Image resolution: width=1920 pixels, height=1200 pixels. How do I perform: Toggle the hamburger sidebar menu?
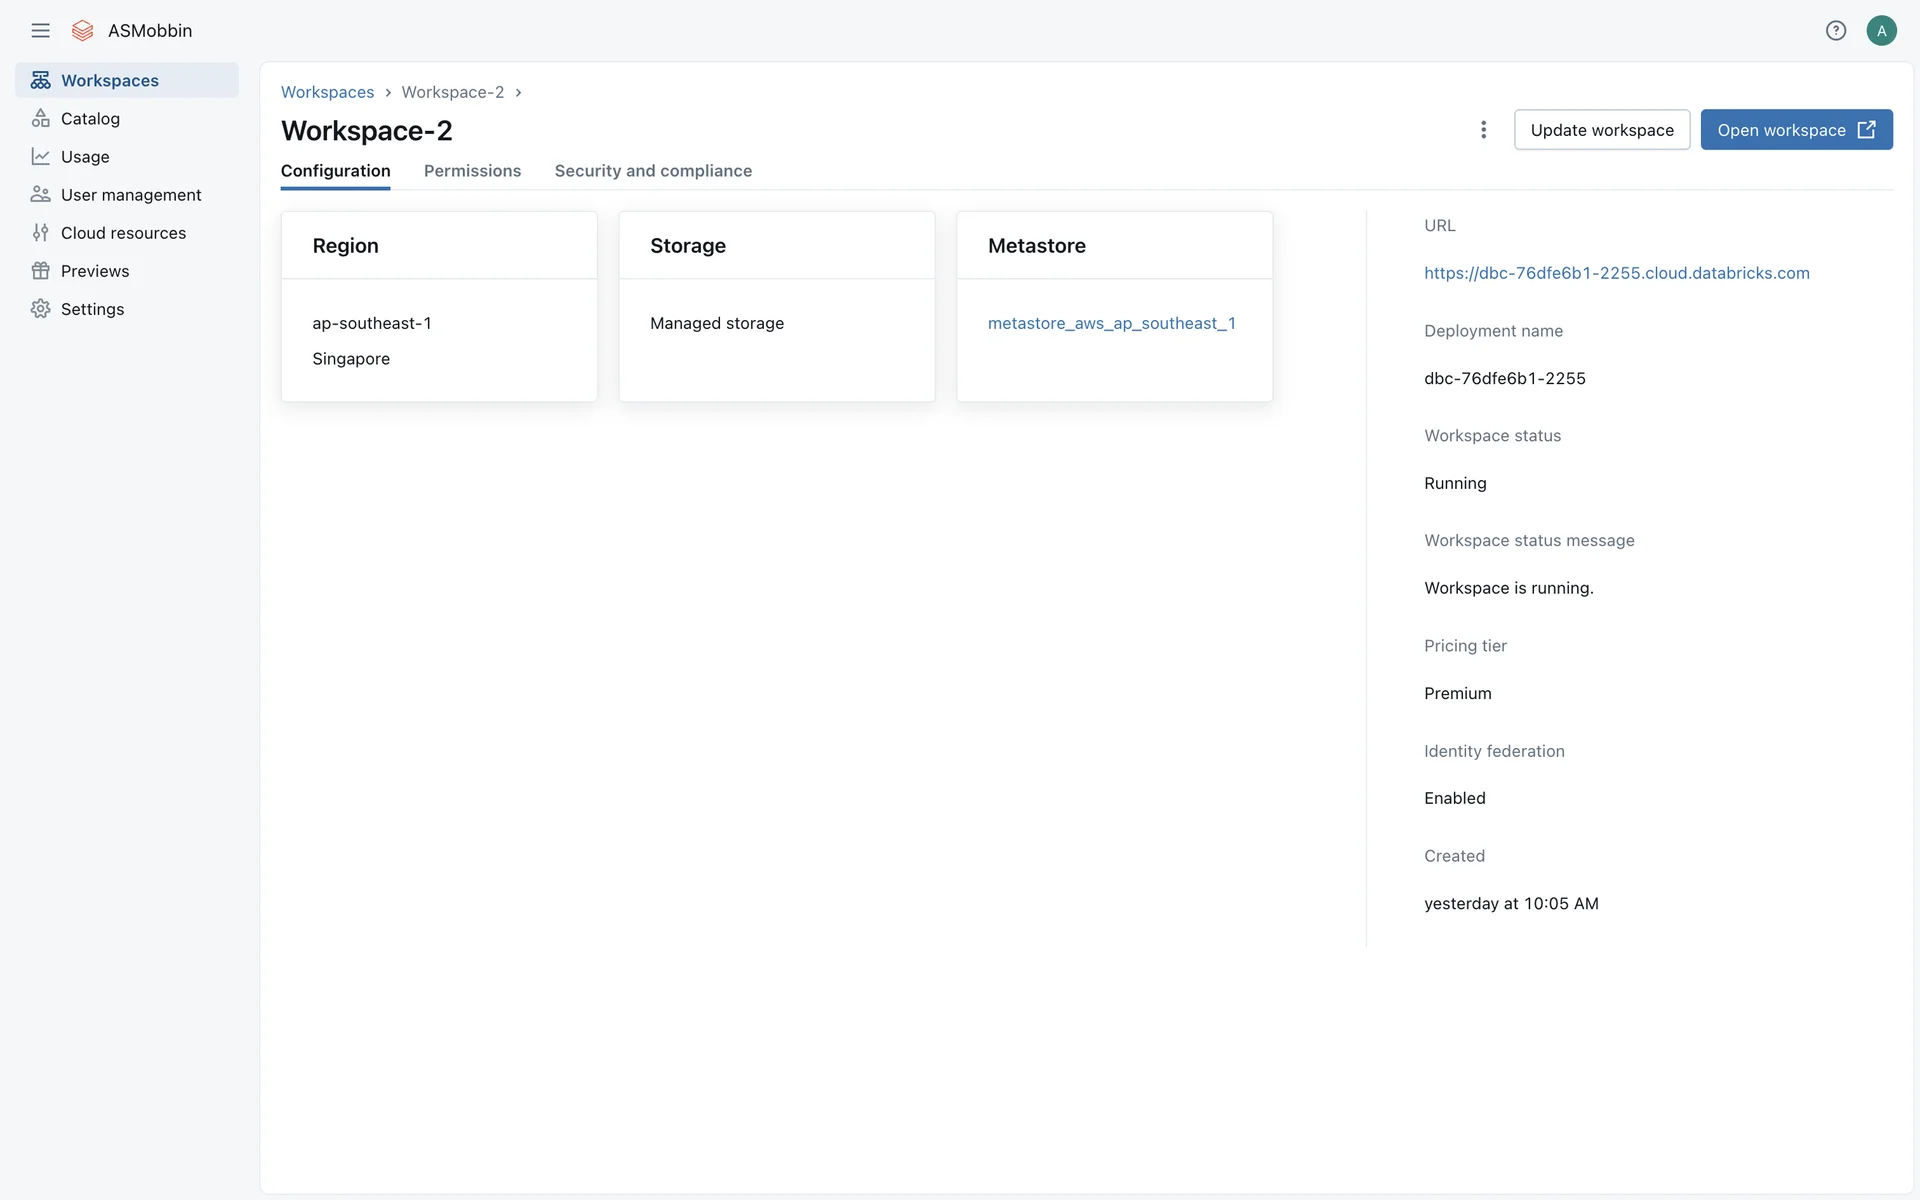pyautogui.click(x=40, y=31)
